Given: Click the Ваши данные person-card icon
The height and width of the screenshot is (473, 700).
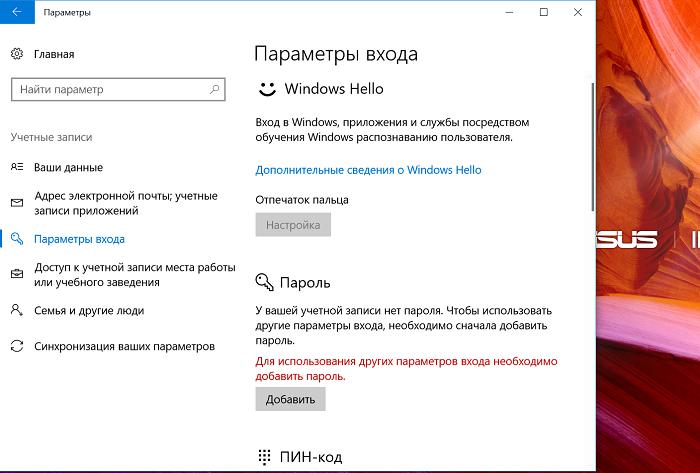Looking at the screenshot, I should pos(17,167).
